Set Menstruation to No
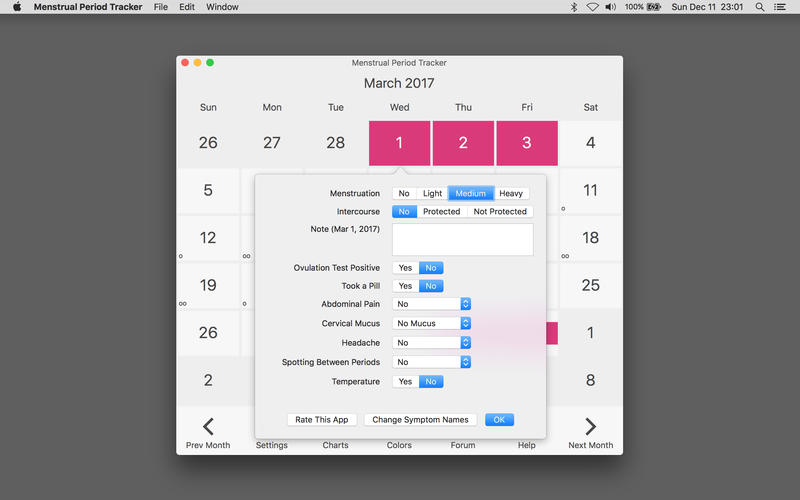Image resolution: width=800 pixels, height=500 pixels. [x=404, y=193]
